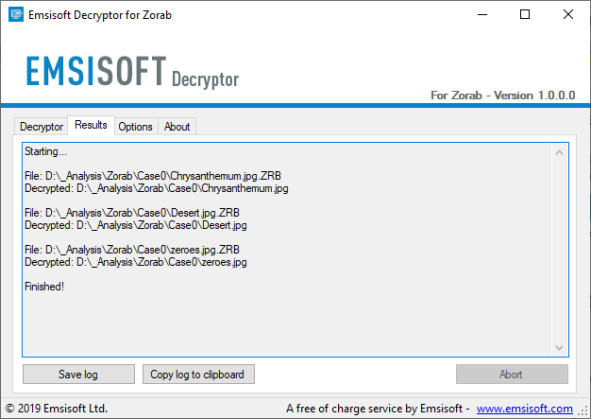Open the www.emsisoft.com link
The width and height of the screenshot is (591, 419).
[x=524, y=408]
